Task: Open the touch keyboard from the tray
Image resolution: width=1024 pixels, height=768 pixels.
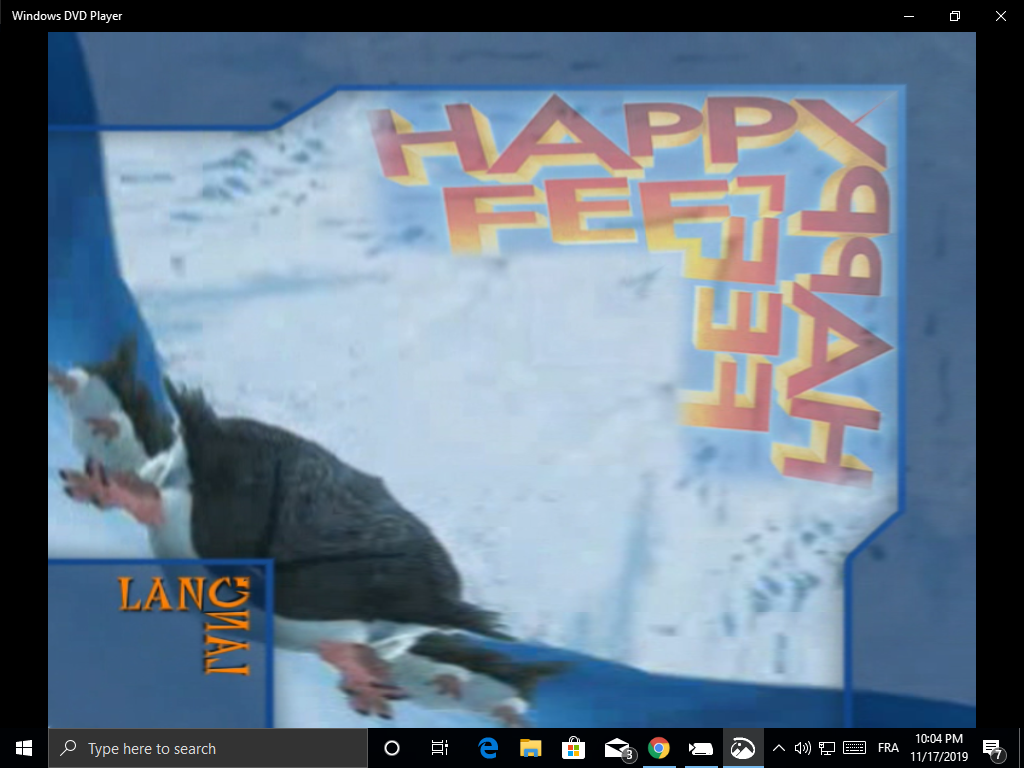Action: (854, 748)
